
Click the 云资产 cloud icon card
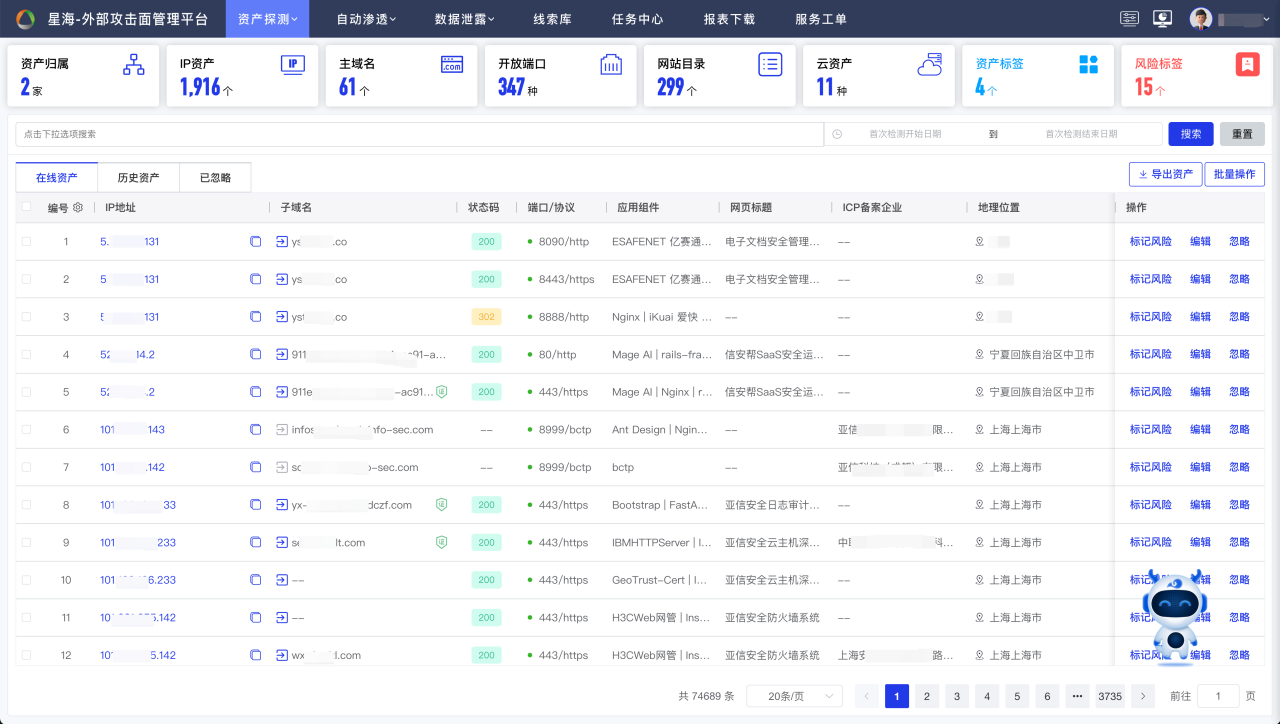pyautogui.click(x=930, y=65)
